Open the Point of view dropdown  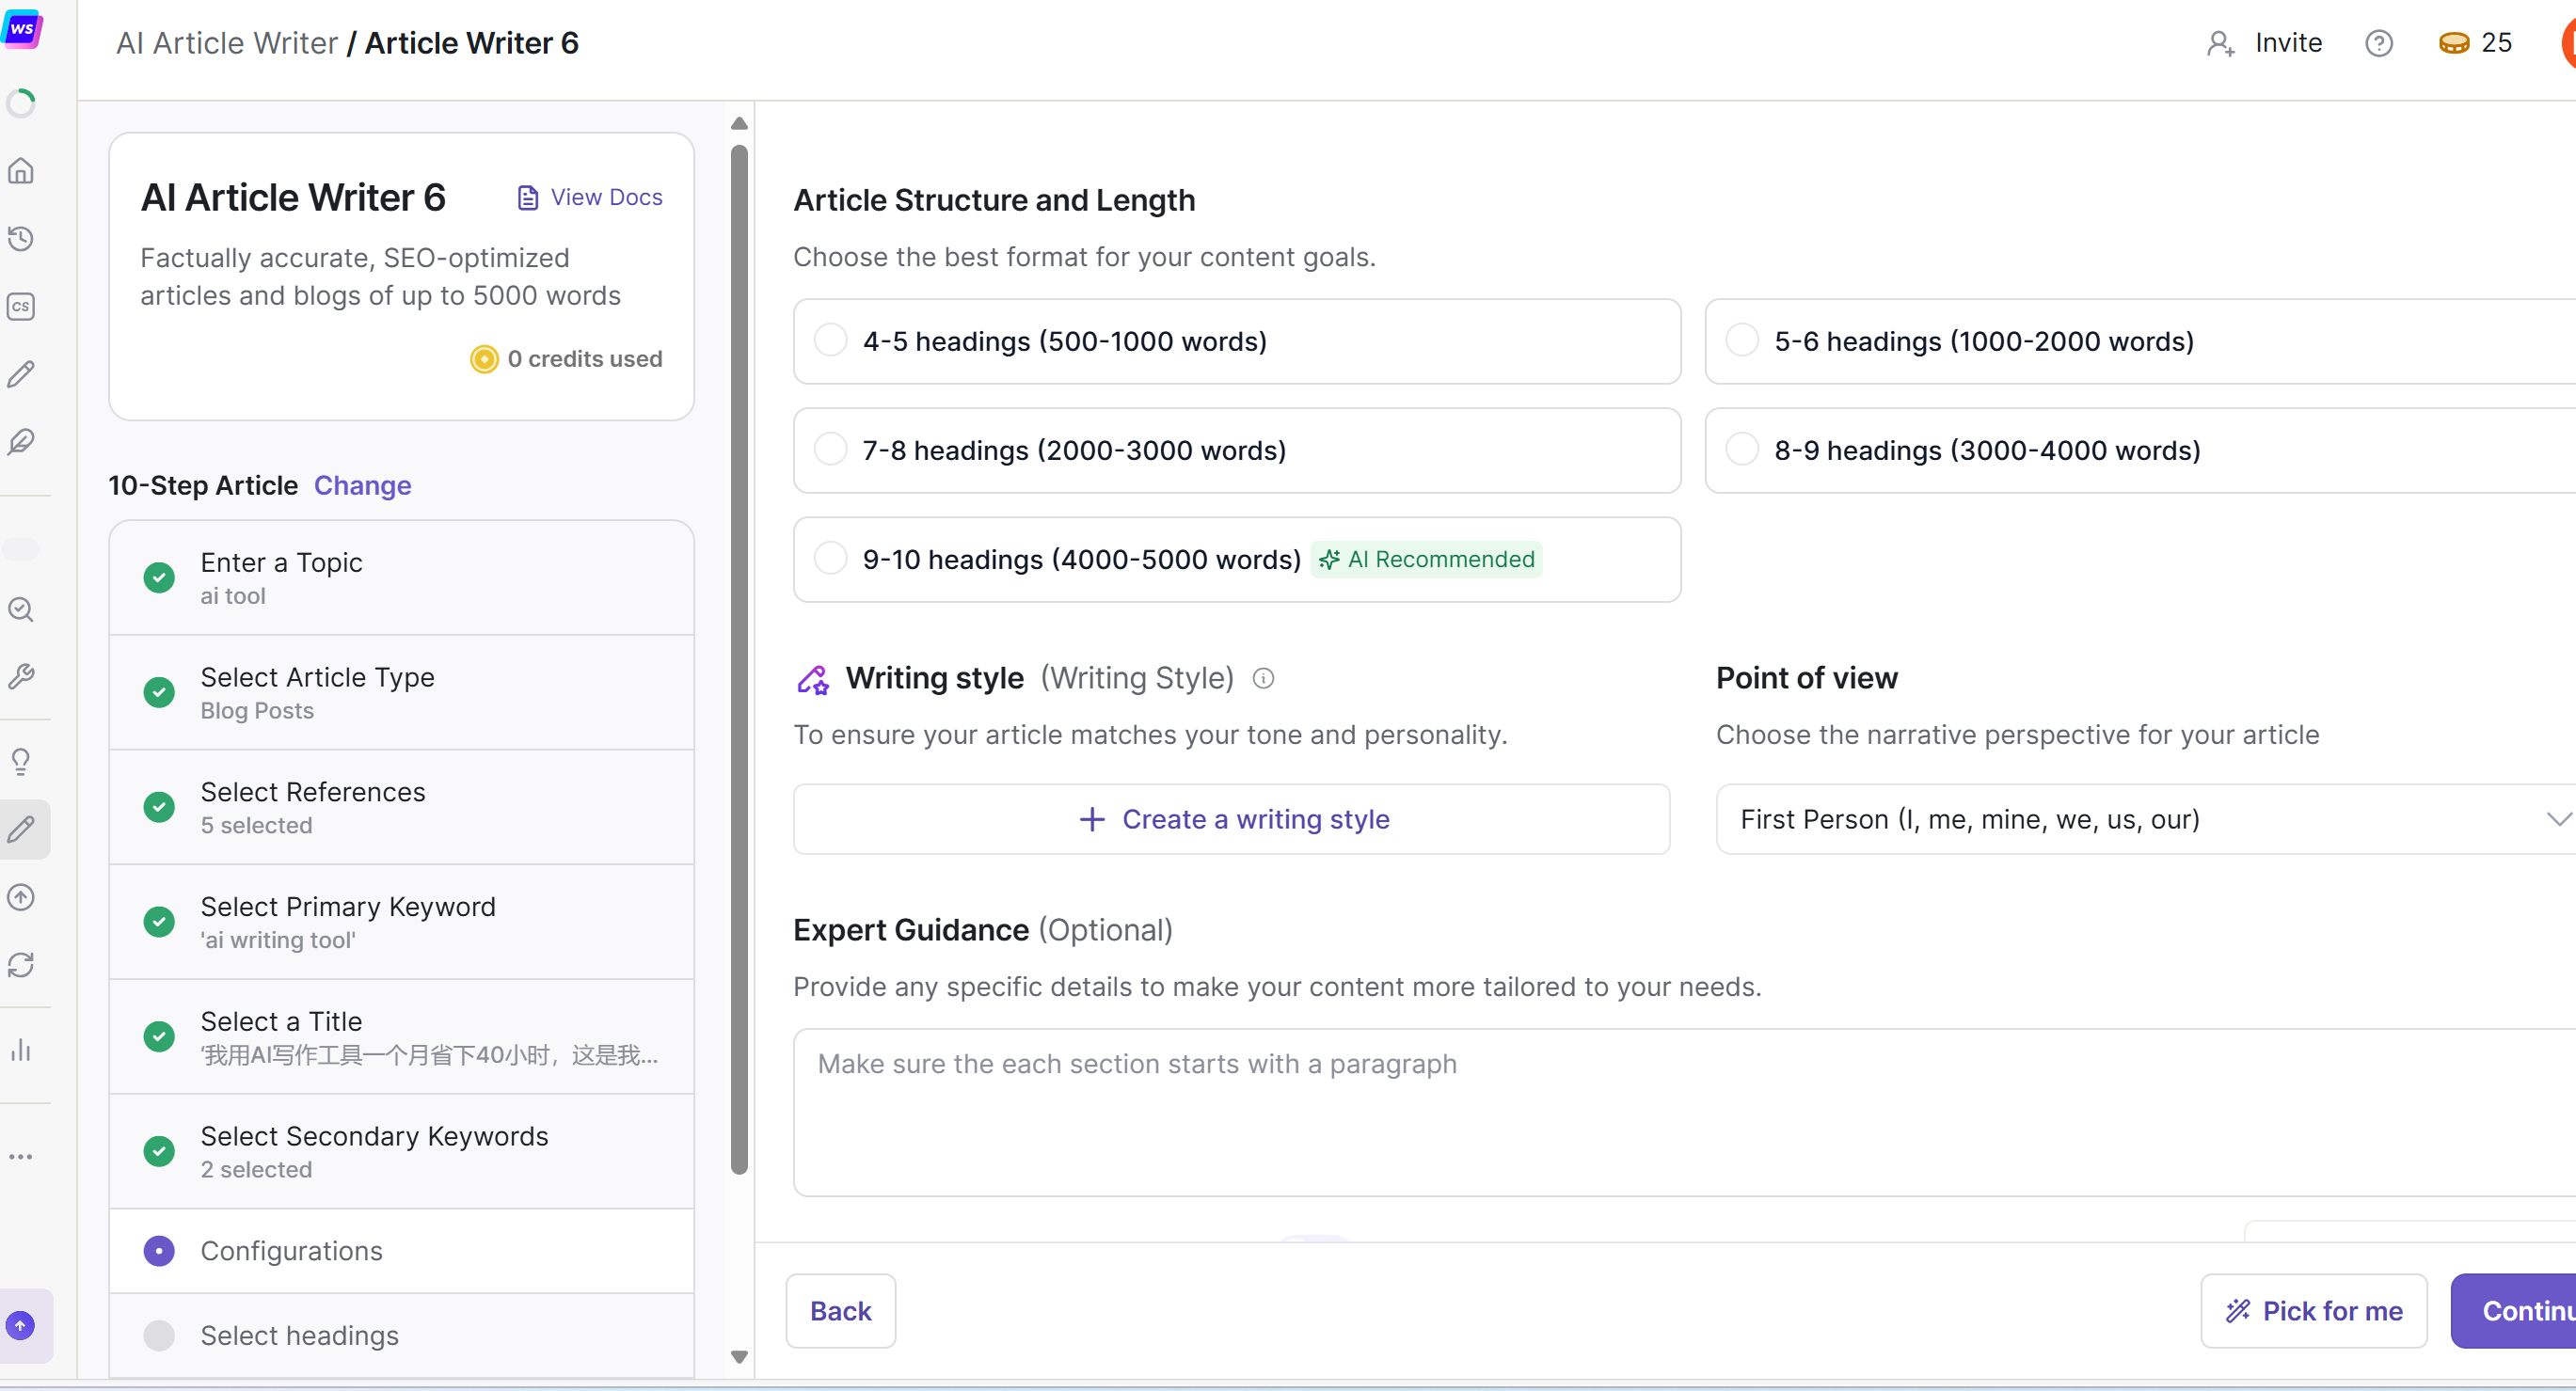pos(2146,819)
